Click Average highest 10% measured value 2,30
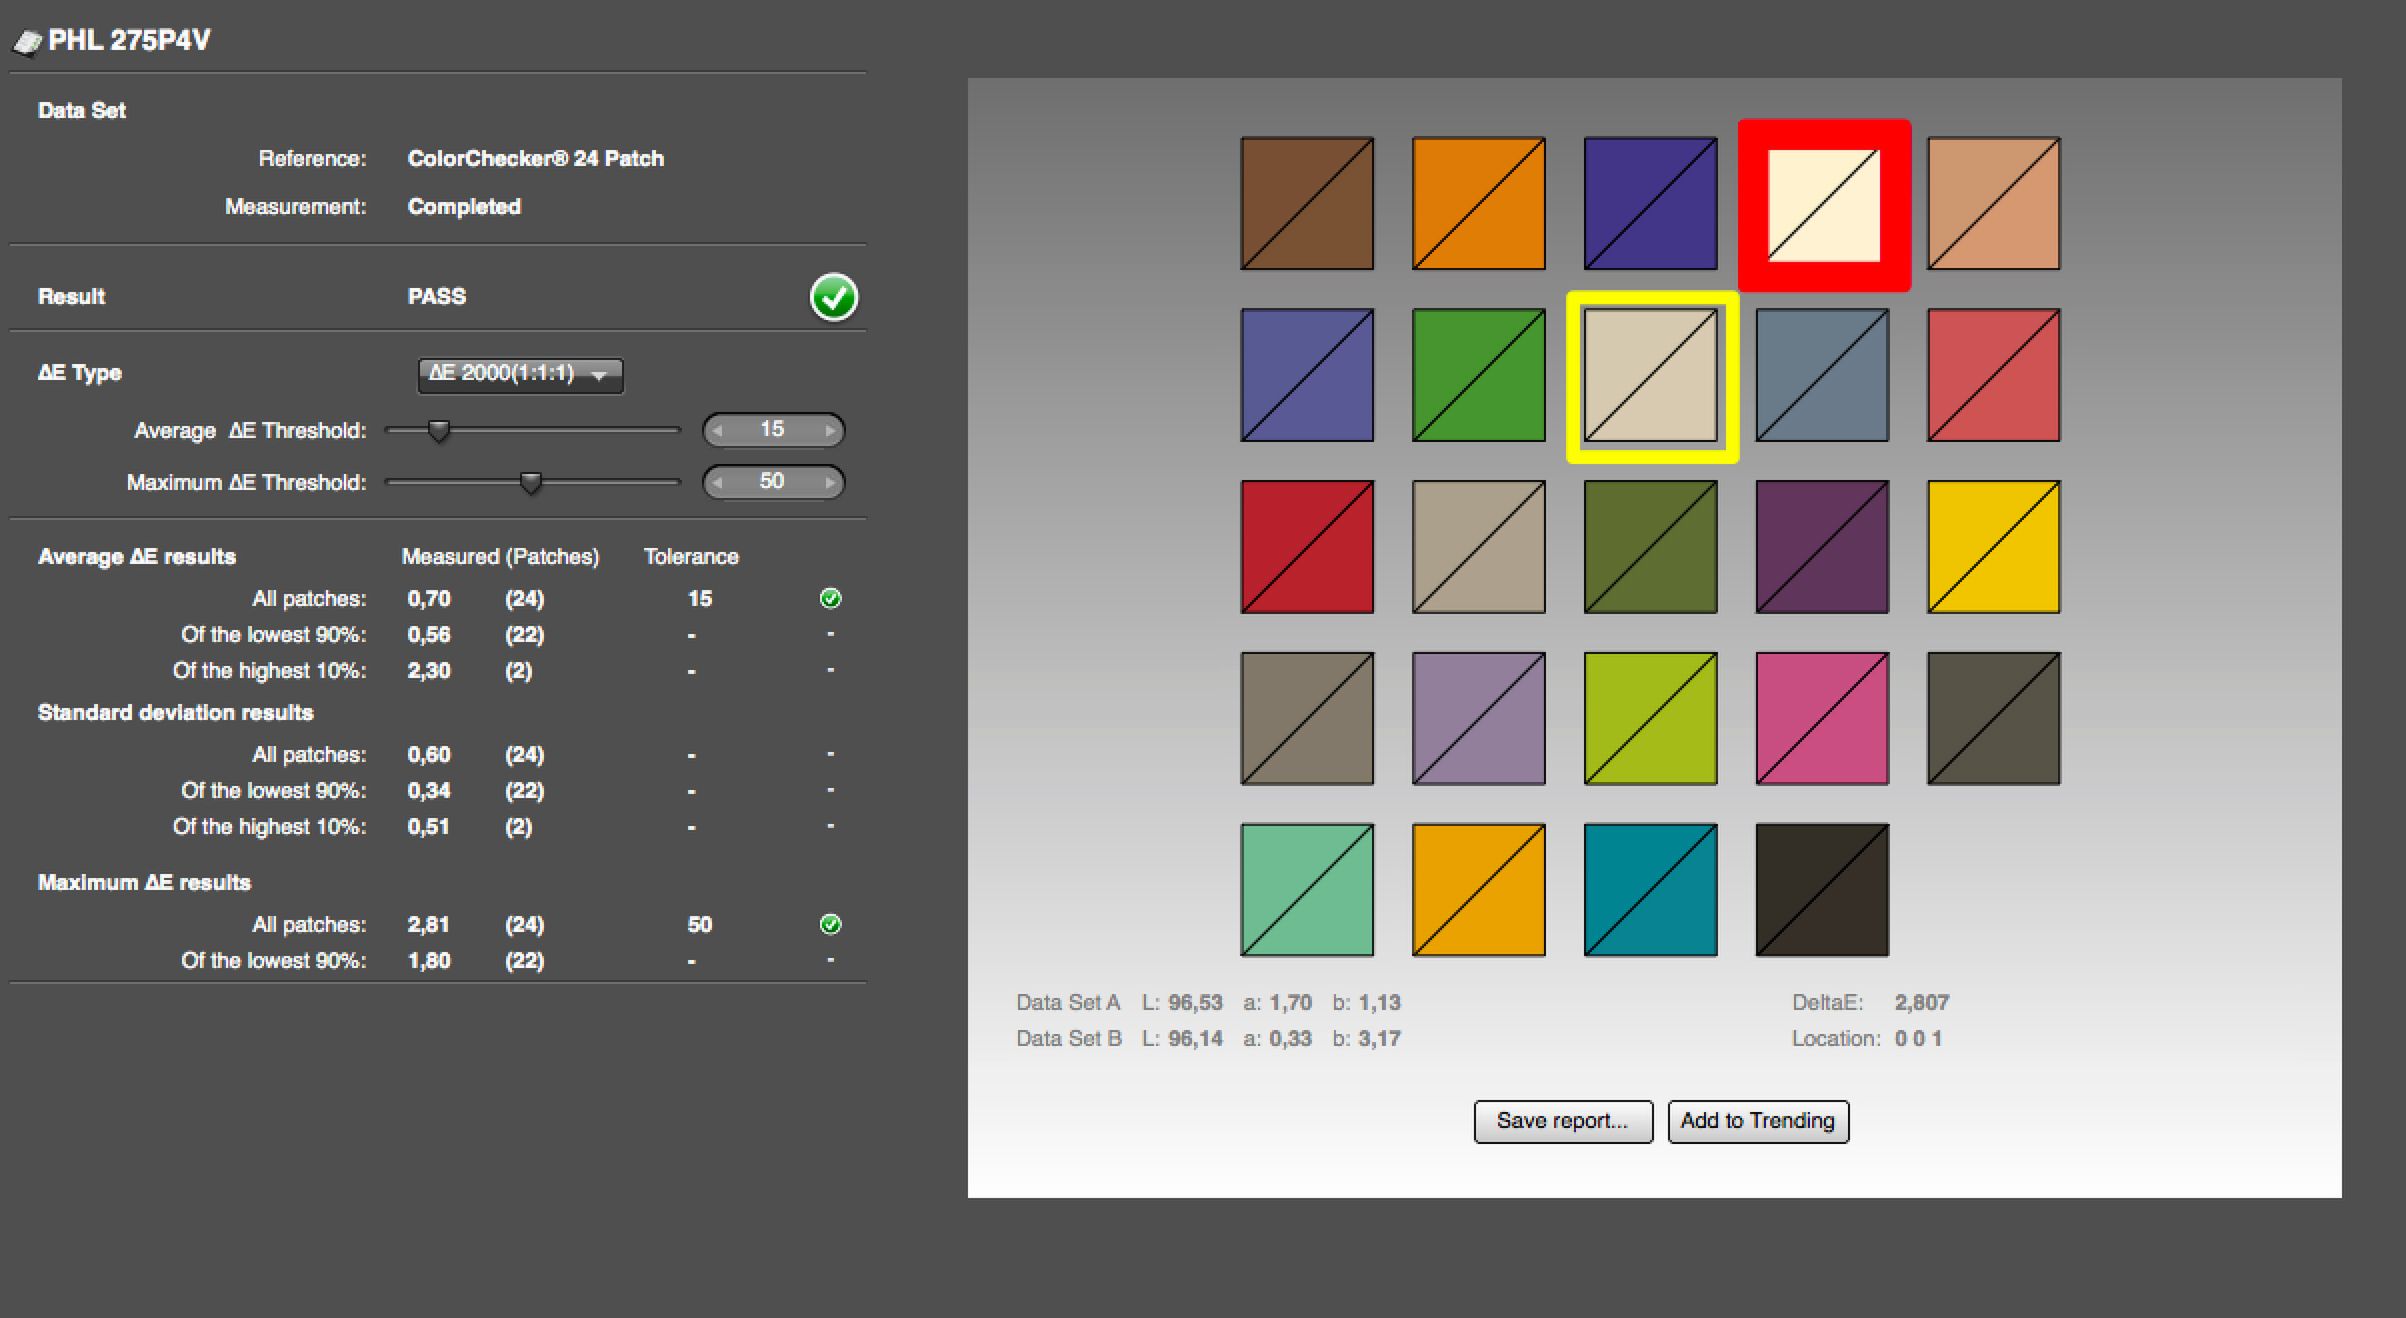 (429, 670)
